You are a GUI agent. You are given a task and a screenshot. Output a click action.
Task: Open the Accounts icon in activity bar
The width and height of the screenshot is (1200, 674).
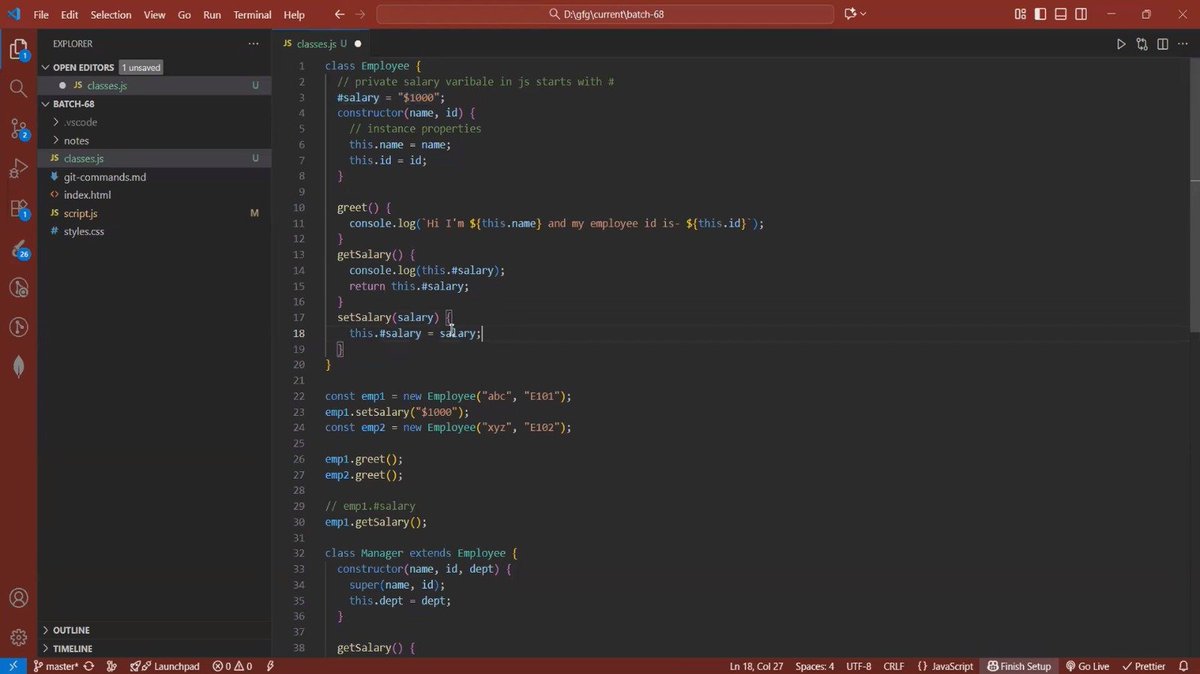[18, 598]
